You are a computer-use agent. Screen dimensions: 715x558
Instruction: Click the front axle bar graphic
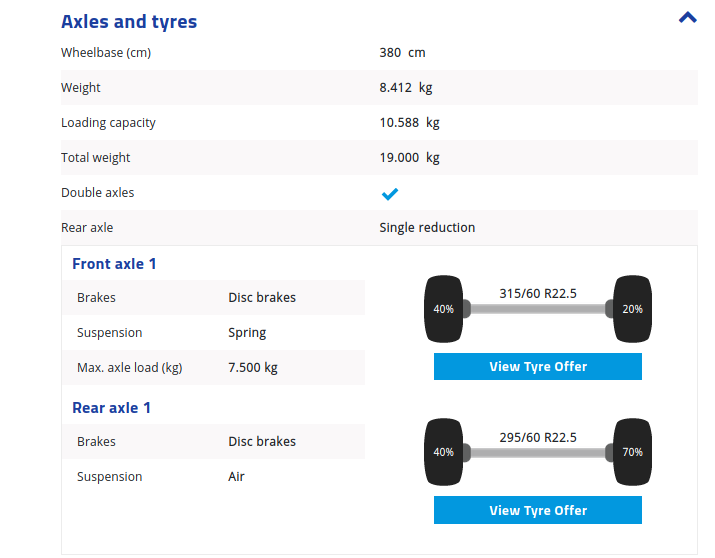538,310
